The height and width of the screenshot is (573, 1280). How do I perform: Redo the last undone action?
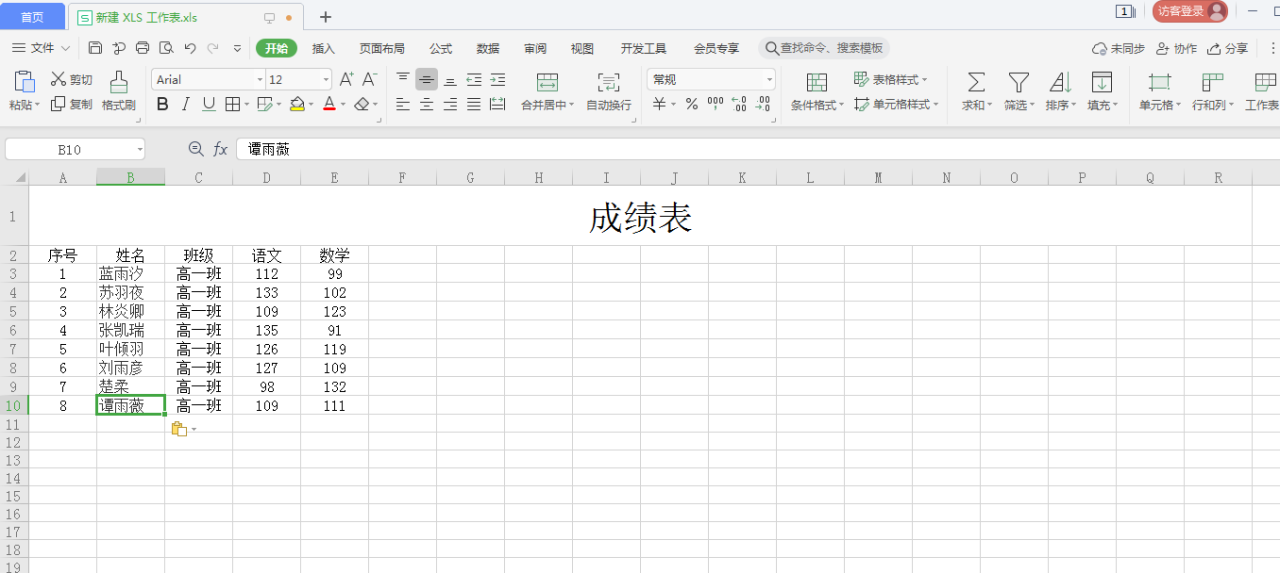[x=213, y=48]
